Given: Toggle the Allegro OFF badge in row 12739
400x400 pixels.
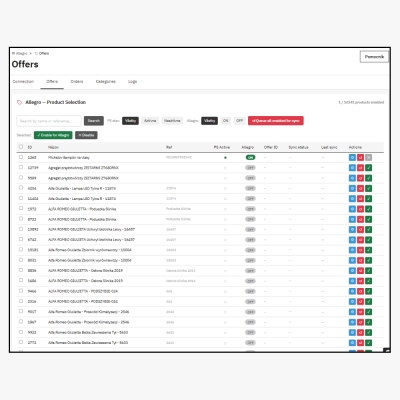Looking at the screenshot, I should [250, 168].
